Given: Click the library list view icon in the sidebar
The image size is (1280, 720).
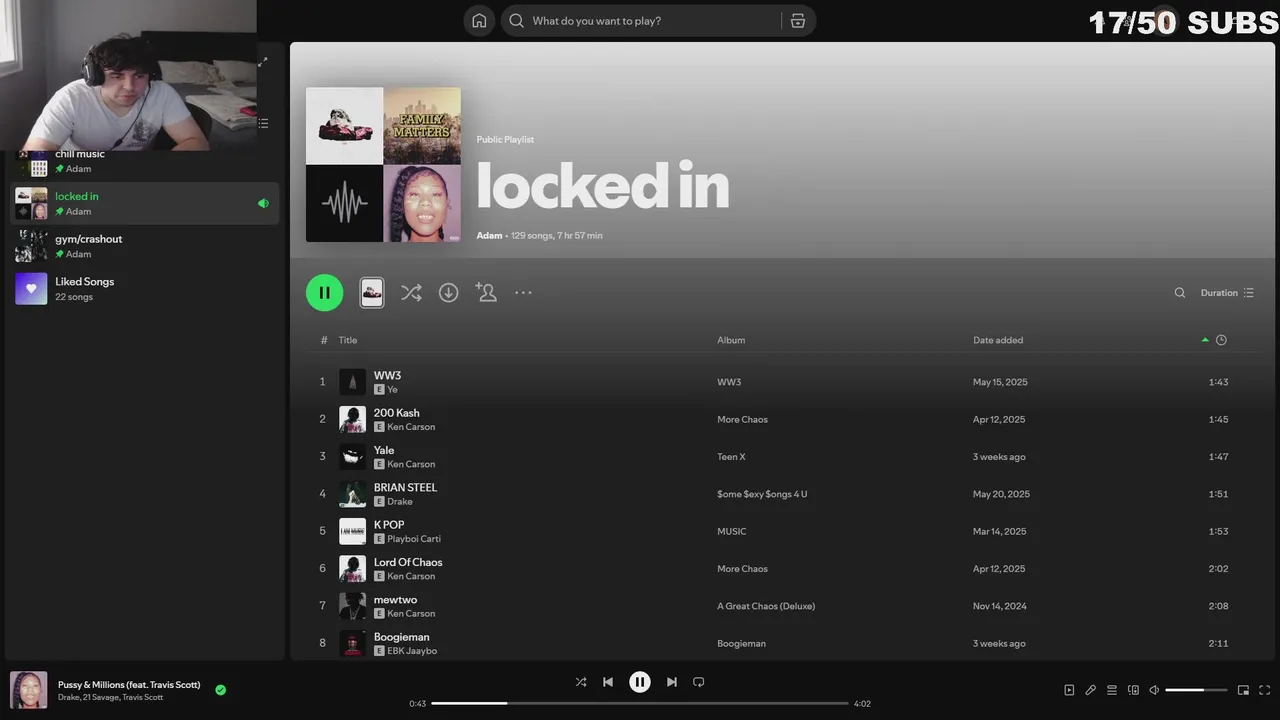Looking at the screenshot, I should coord(263,123).
